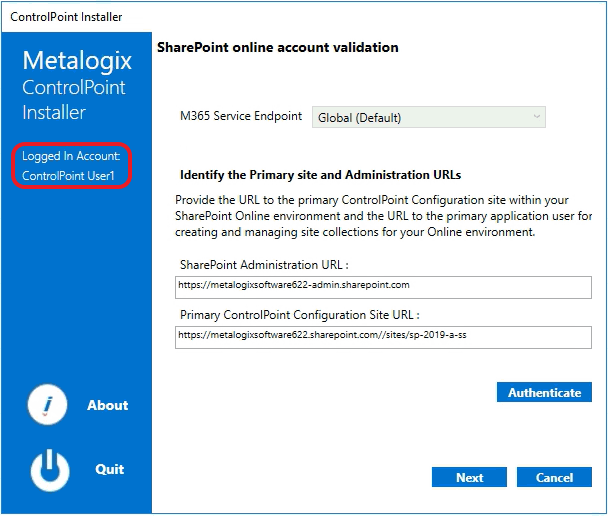
Task: Select the 'ControlPoint User1' account text
Action: tap(68, 176)
